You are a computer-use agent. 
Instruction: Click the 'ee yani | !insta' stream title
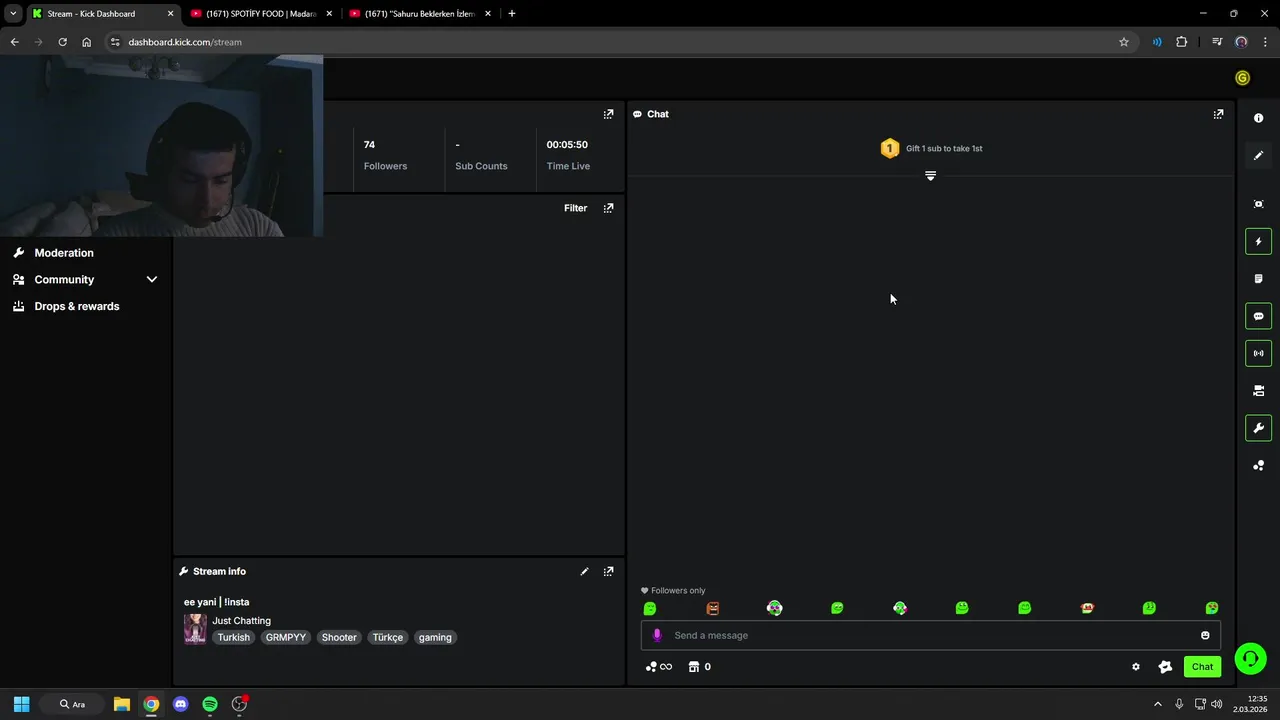tap(216, 602)
